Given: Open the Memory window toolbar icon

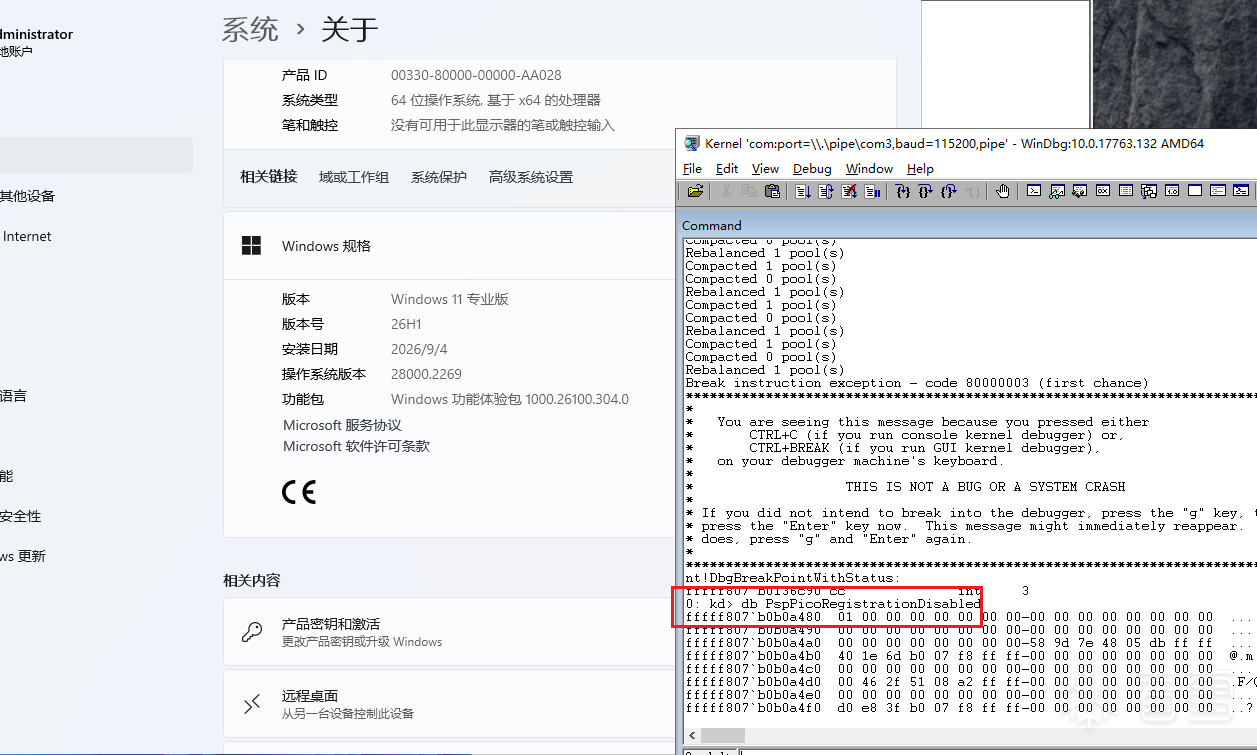Looking at the screenshot, I should pos(1125,191).
